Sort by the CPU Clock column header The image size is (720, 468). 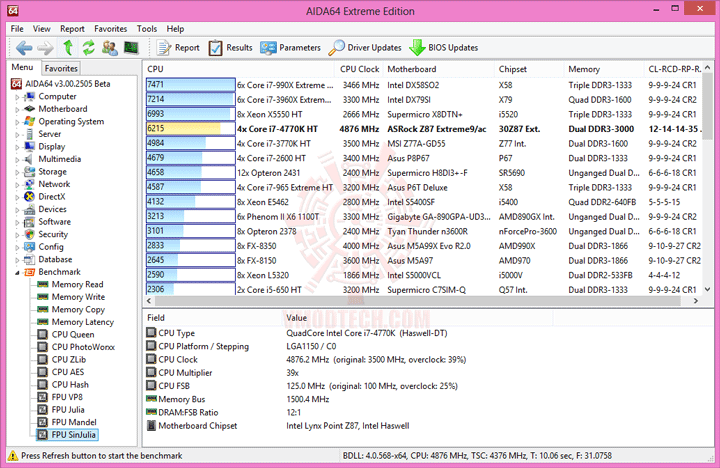click(x=359, y=69)
